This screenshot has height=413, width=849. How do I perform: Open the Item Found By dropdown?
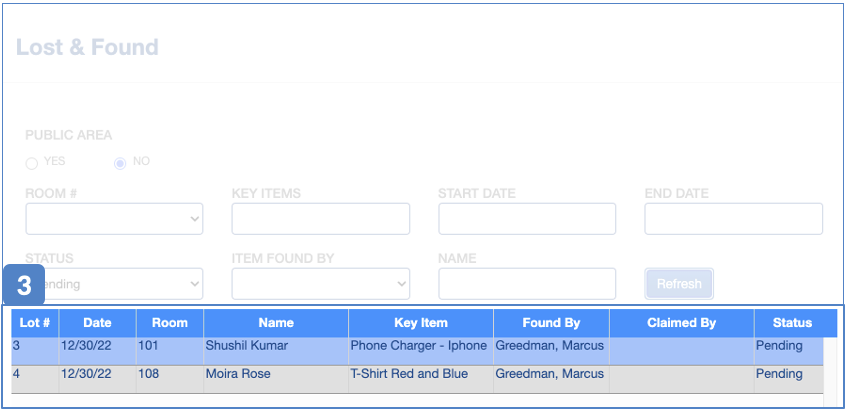(x=320, y=284)
